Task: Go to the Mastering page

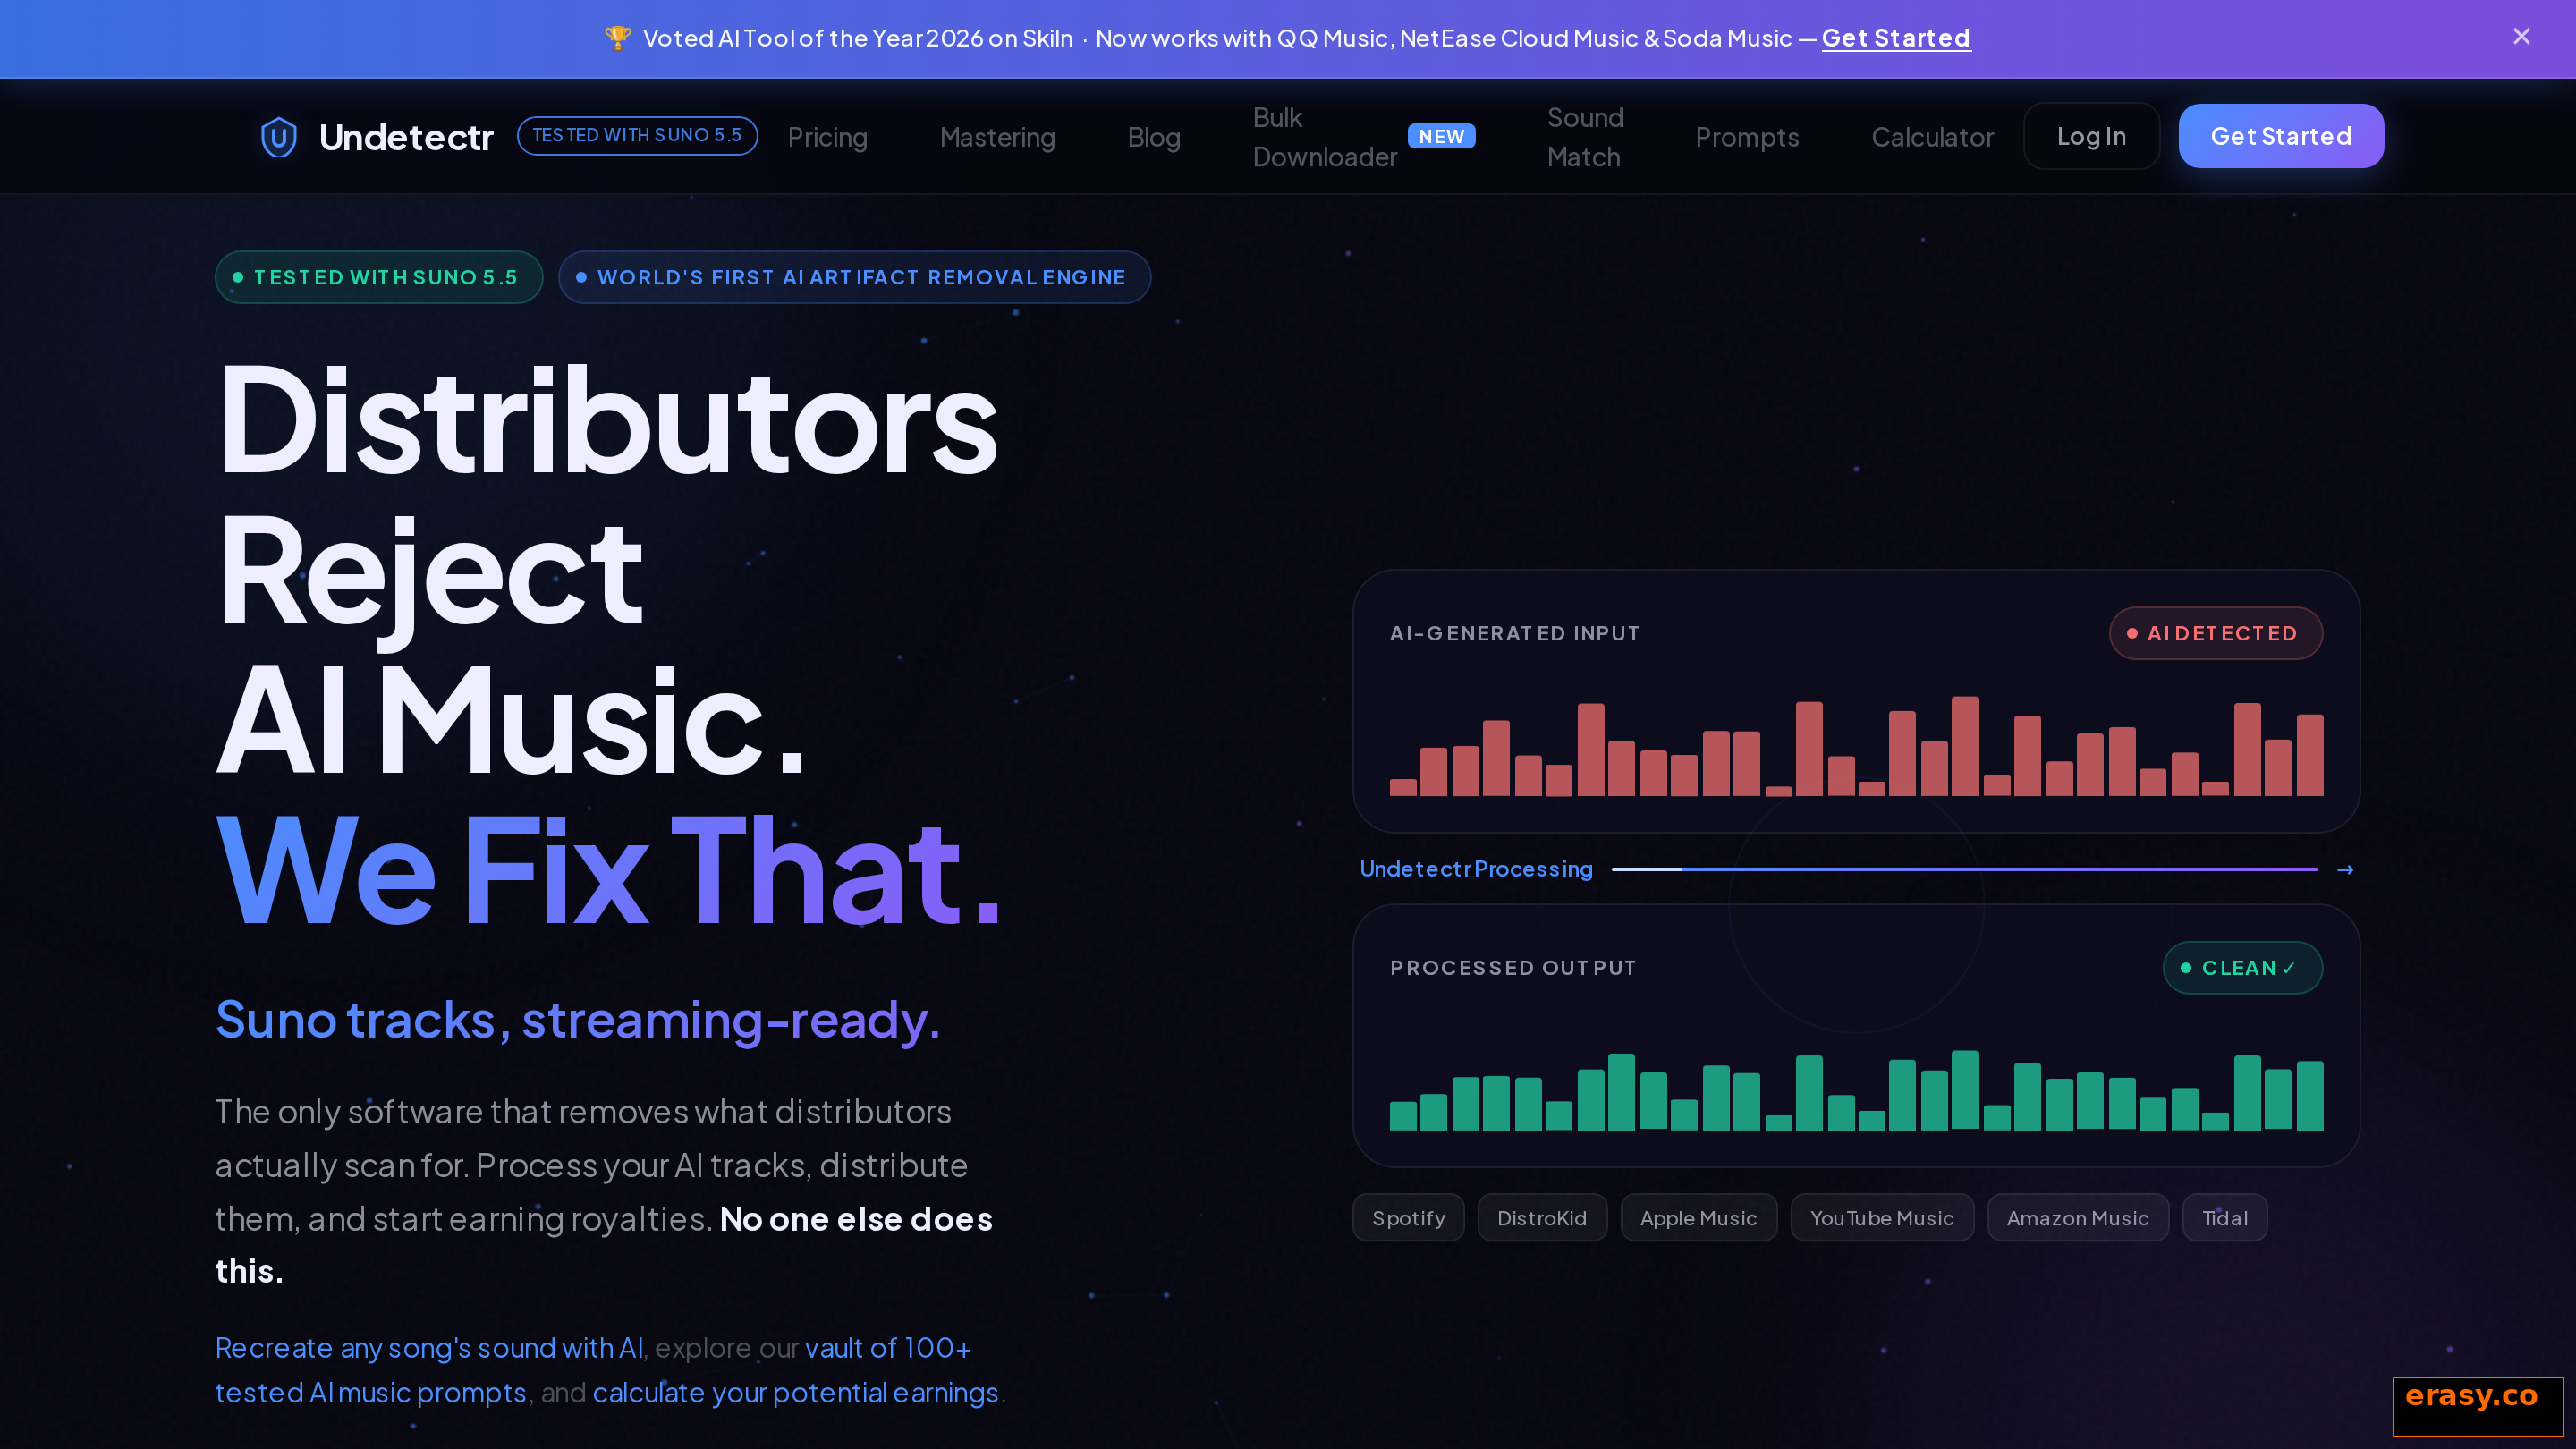Action: point(997,137)
